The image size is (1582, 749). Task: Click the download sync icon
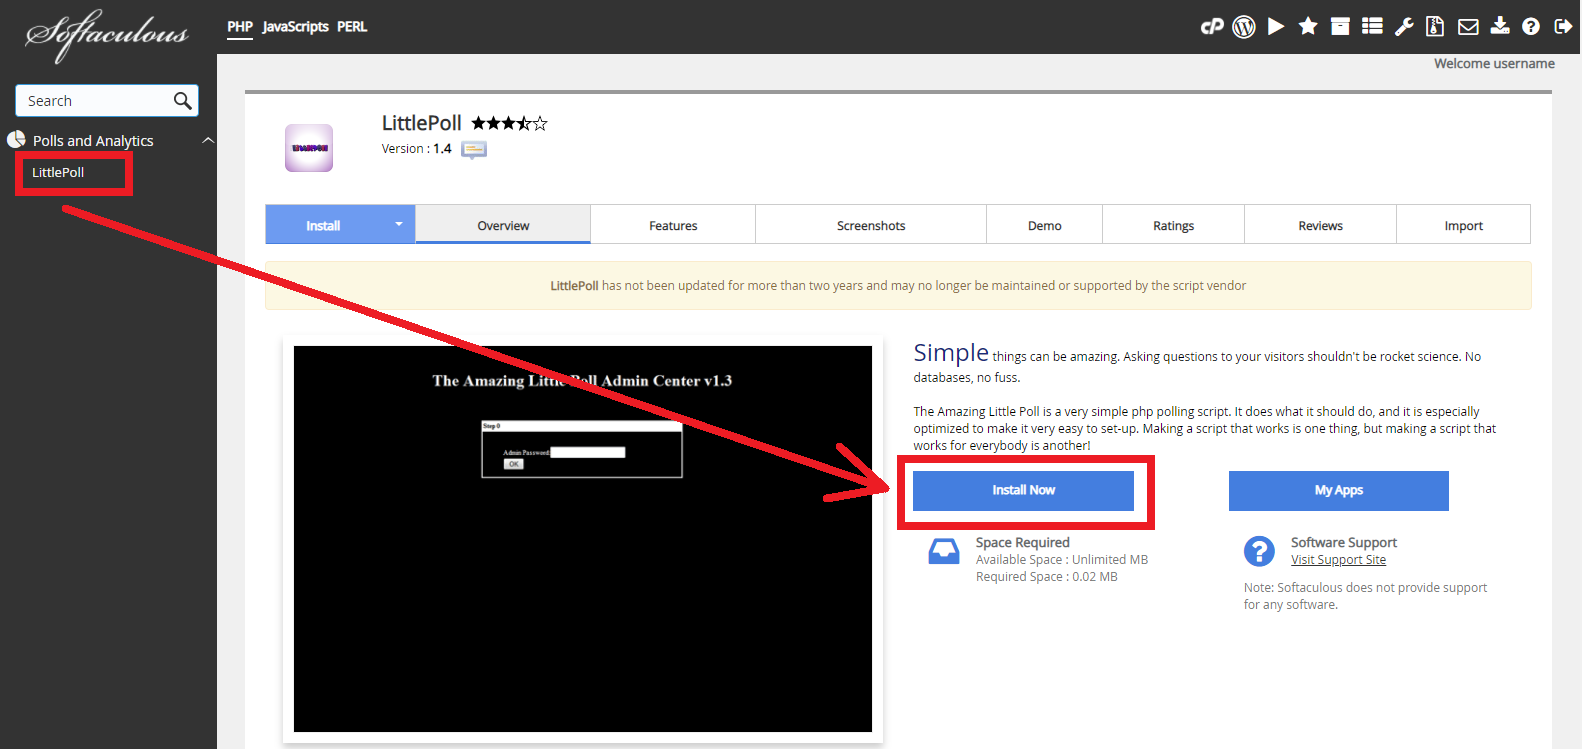tap(1500, 26)
